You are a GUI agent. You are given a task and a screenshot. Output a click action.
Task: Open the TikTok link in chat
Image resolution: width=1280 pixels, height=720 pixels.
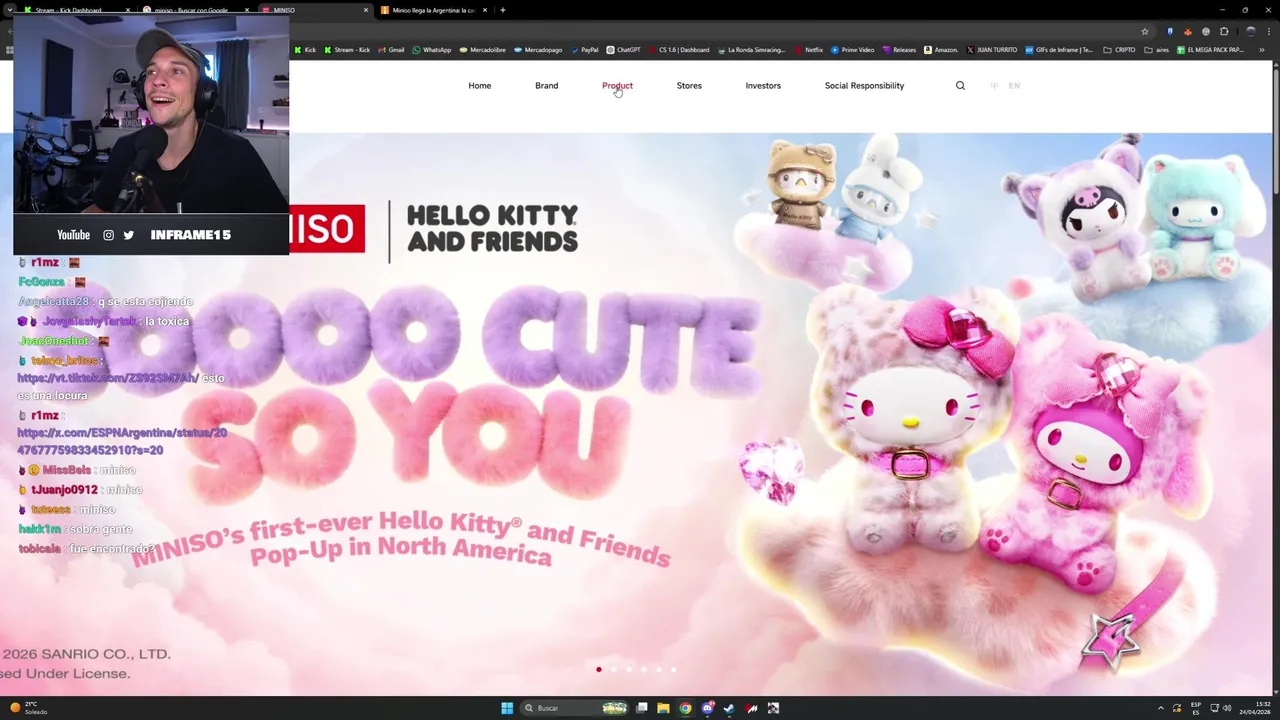(107, 378)
